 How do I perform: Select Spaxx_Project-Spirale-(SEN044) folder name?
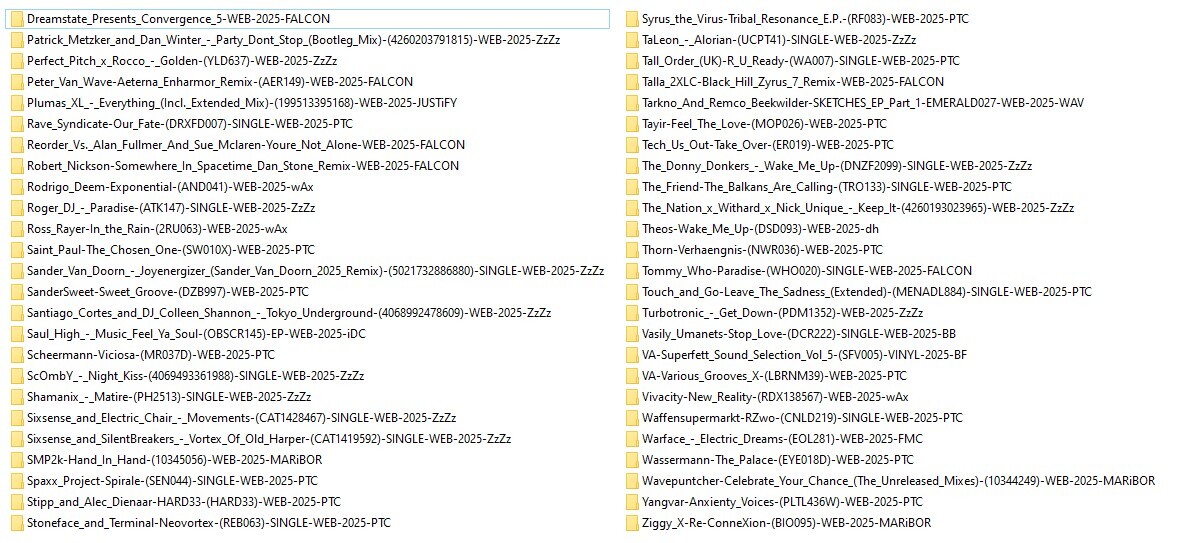pyautogui.click(x=172, y=480)
